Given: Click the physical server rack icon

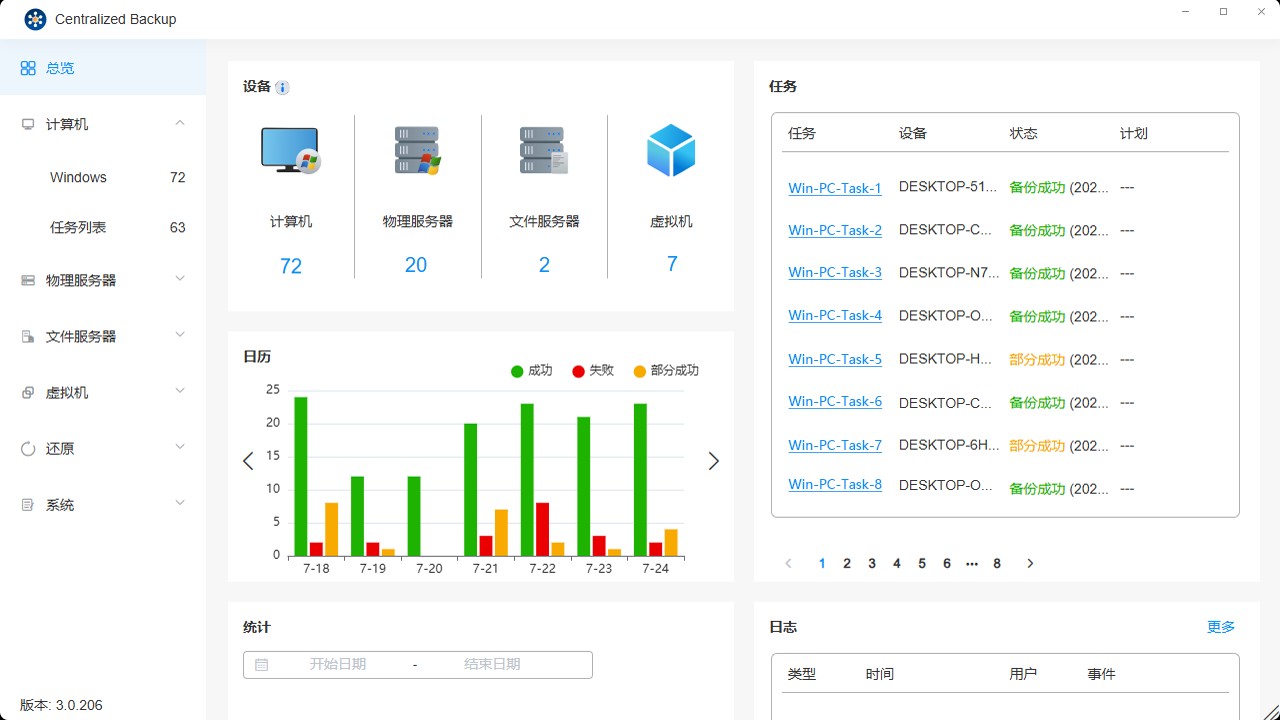Looking at the screenshot, I should click(417, 150).
